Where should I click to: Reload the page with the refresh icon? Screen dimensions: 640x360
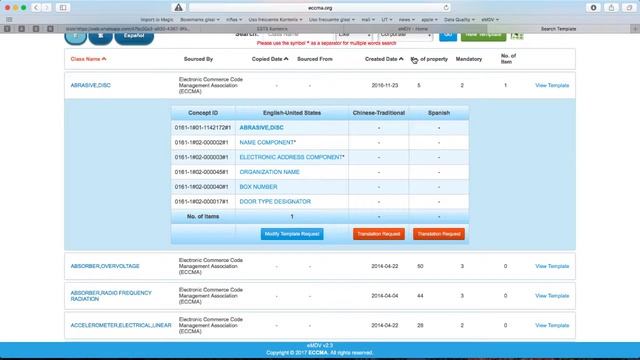coord(446,7)
